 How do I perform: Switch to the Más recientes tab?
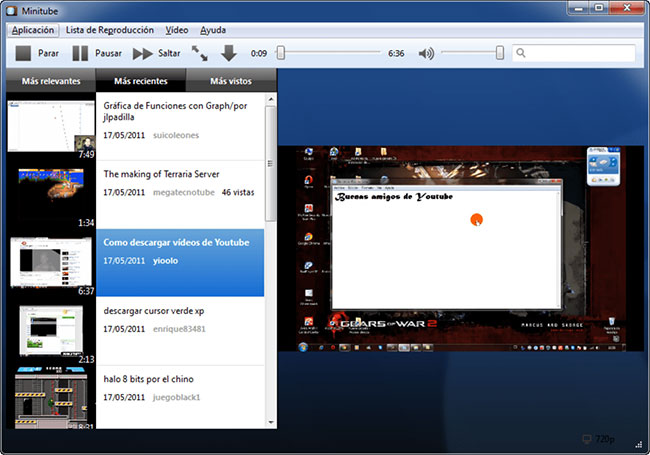coord(141,81)
